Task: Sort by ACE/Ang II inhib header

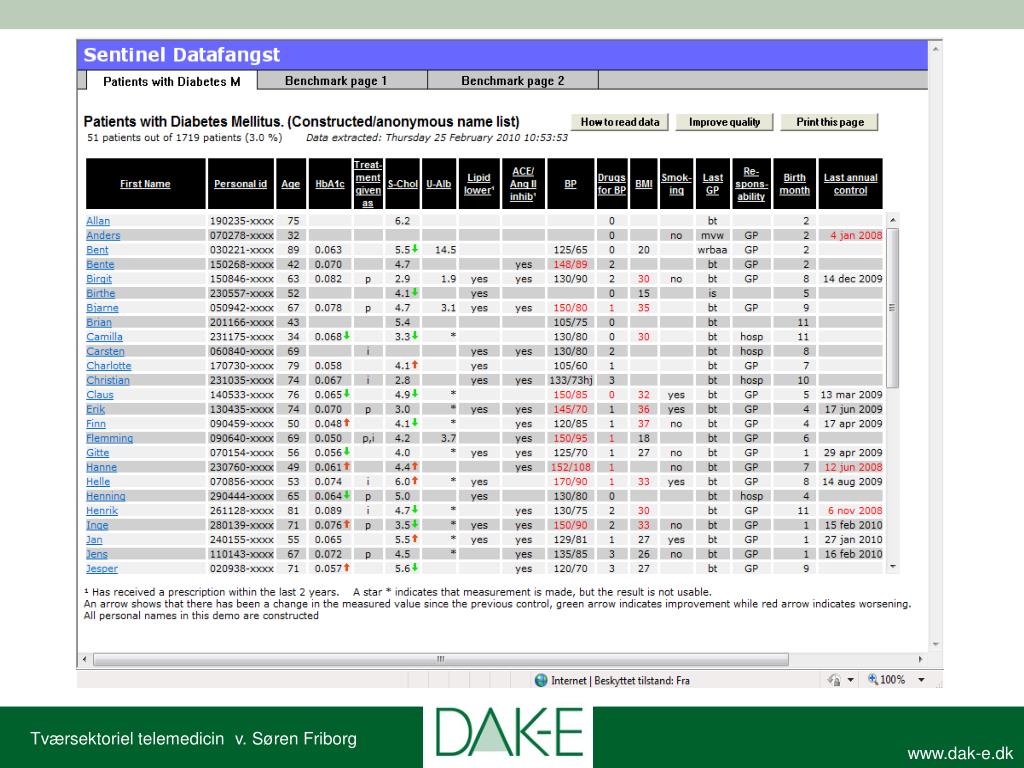Action: (523, 184)
